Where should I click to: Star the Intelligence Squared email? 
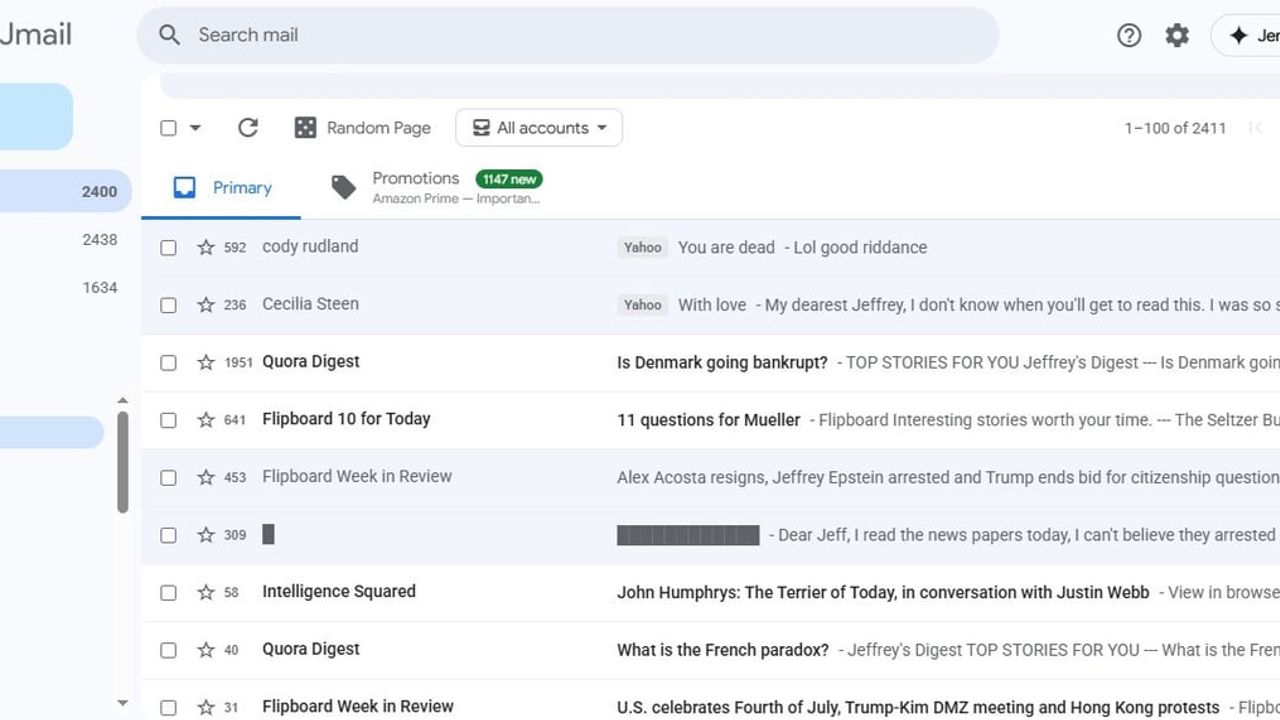[x=206, y=592]
